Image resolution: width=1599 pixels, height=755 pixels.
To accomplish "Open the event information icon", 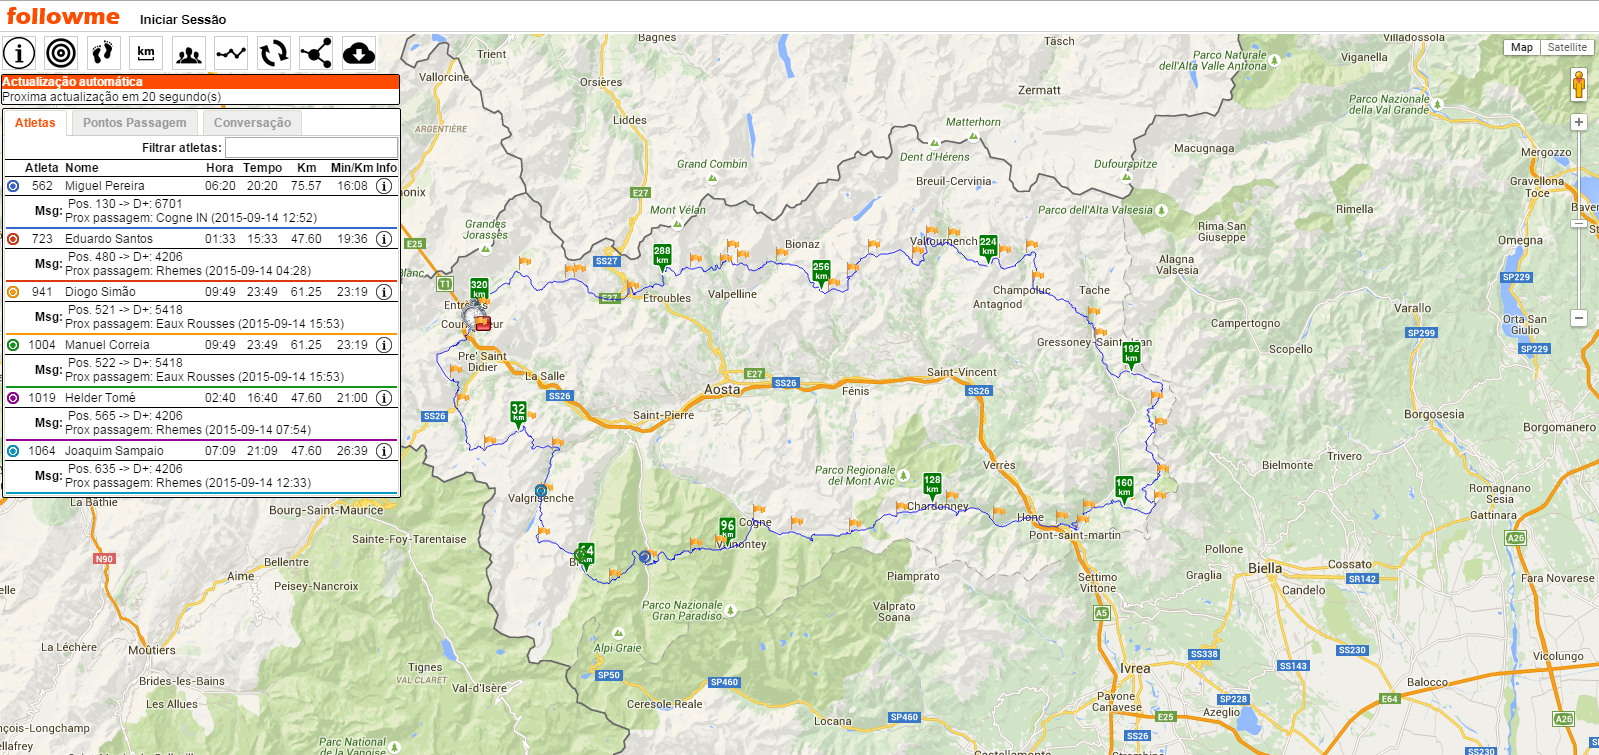I will point(19,53).
